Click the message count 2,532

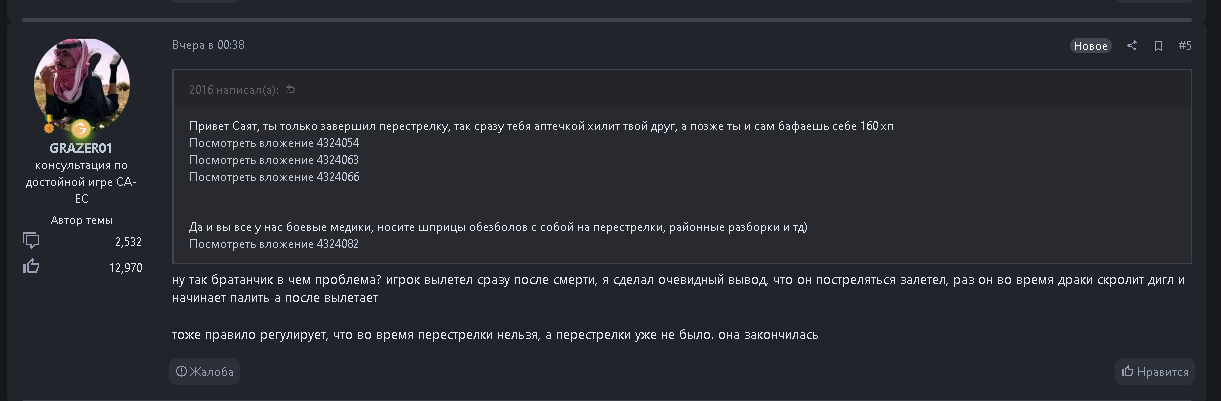pos(128,241)
